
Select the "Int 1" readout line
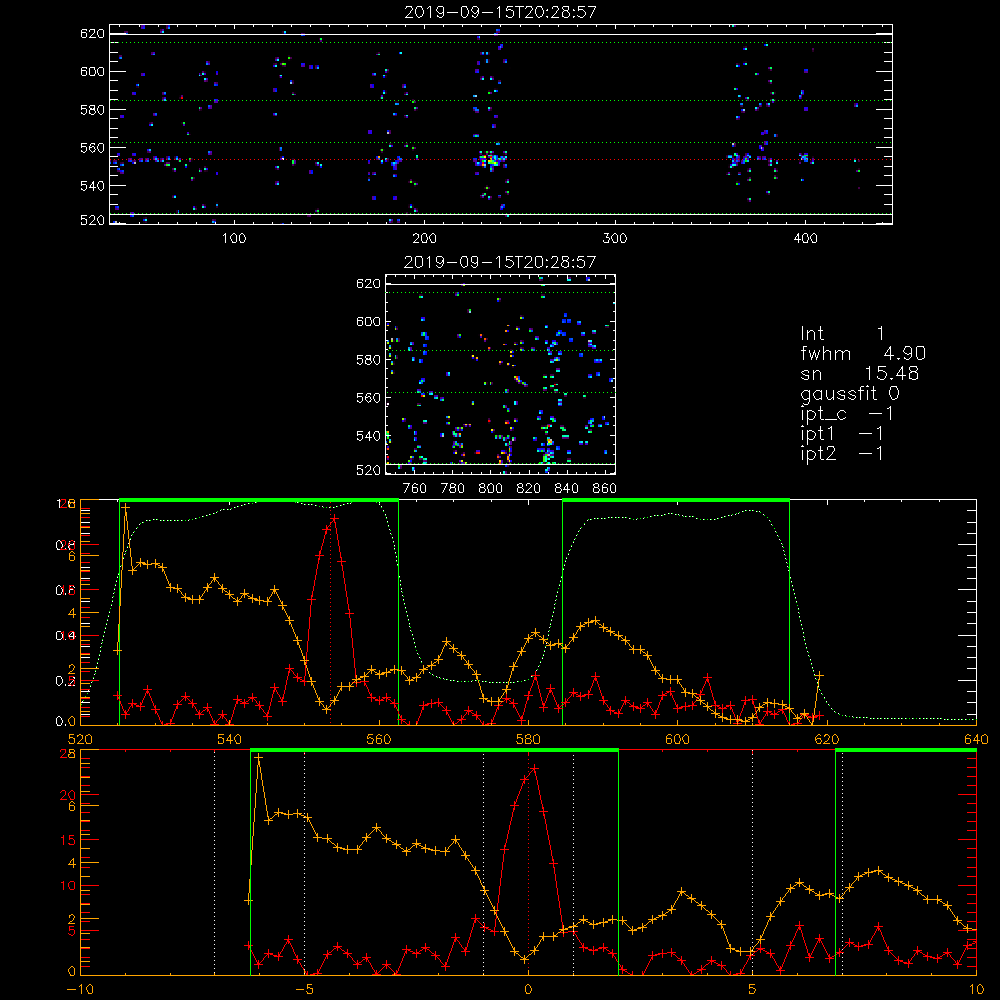842,334
